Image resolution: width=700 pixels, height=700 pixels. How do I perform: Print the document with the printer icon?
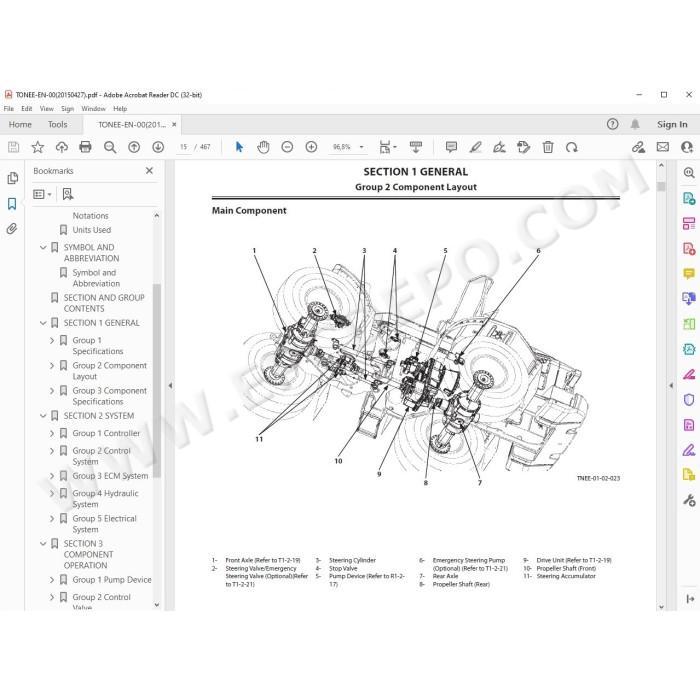click(85, 147)
